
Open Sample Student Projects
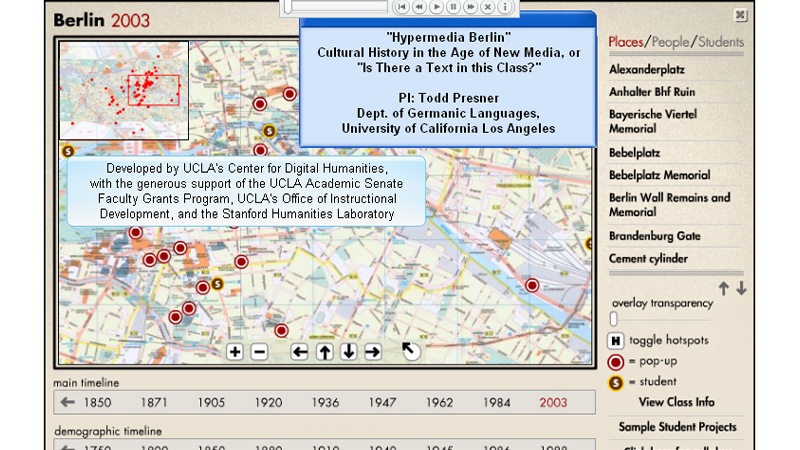tap(677, 427)
